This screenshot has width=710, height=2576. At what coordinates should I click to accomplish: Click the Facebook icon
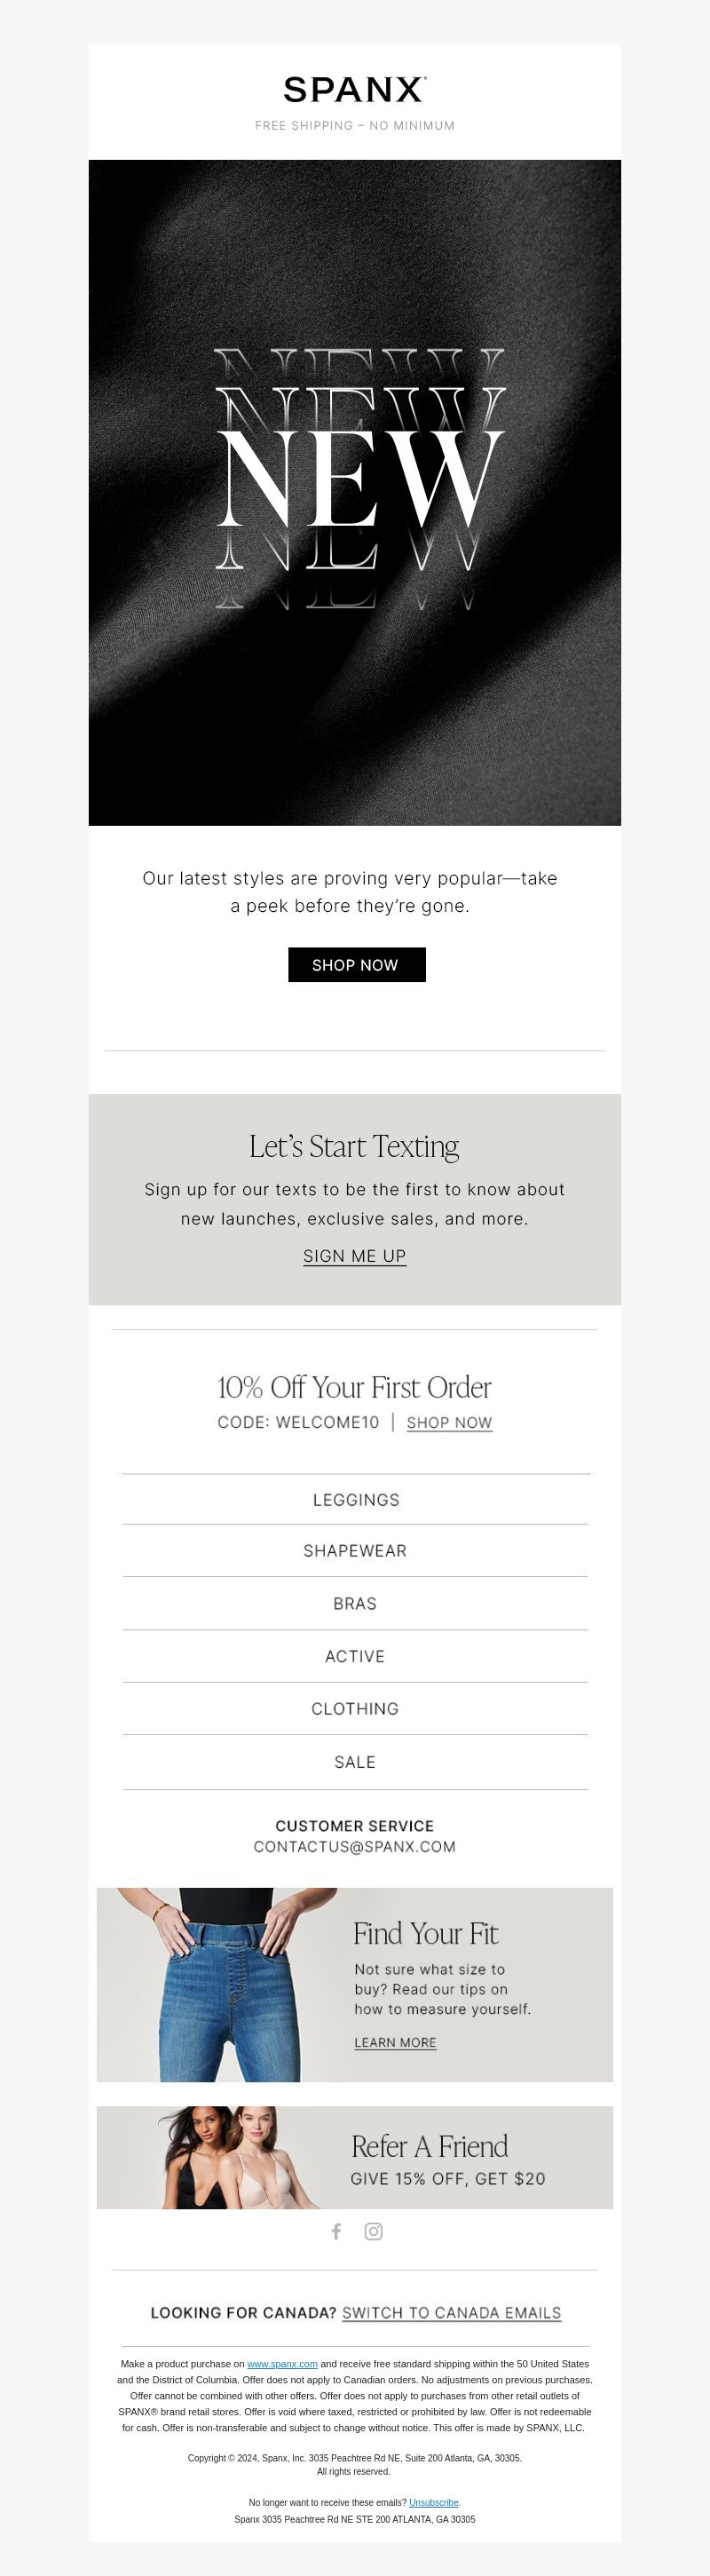pyautogui.click(x=336, y=2231)
